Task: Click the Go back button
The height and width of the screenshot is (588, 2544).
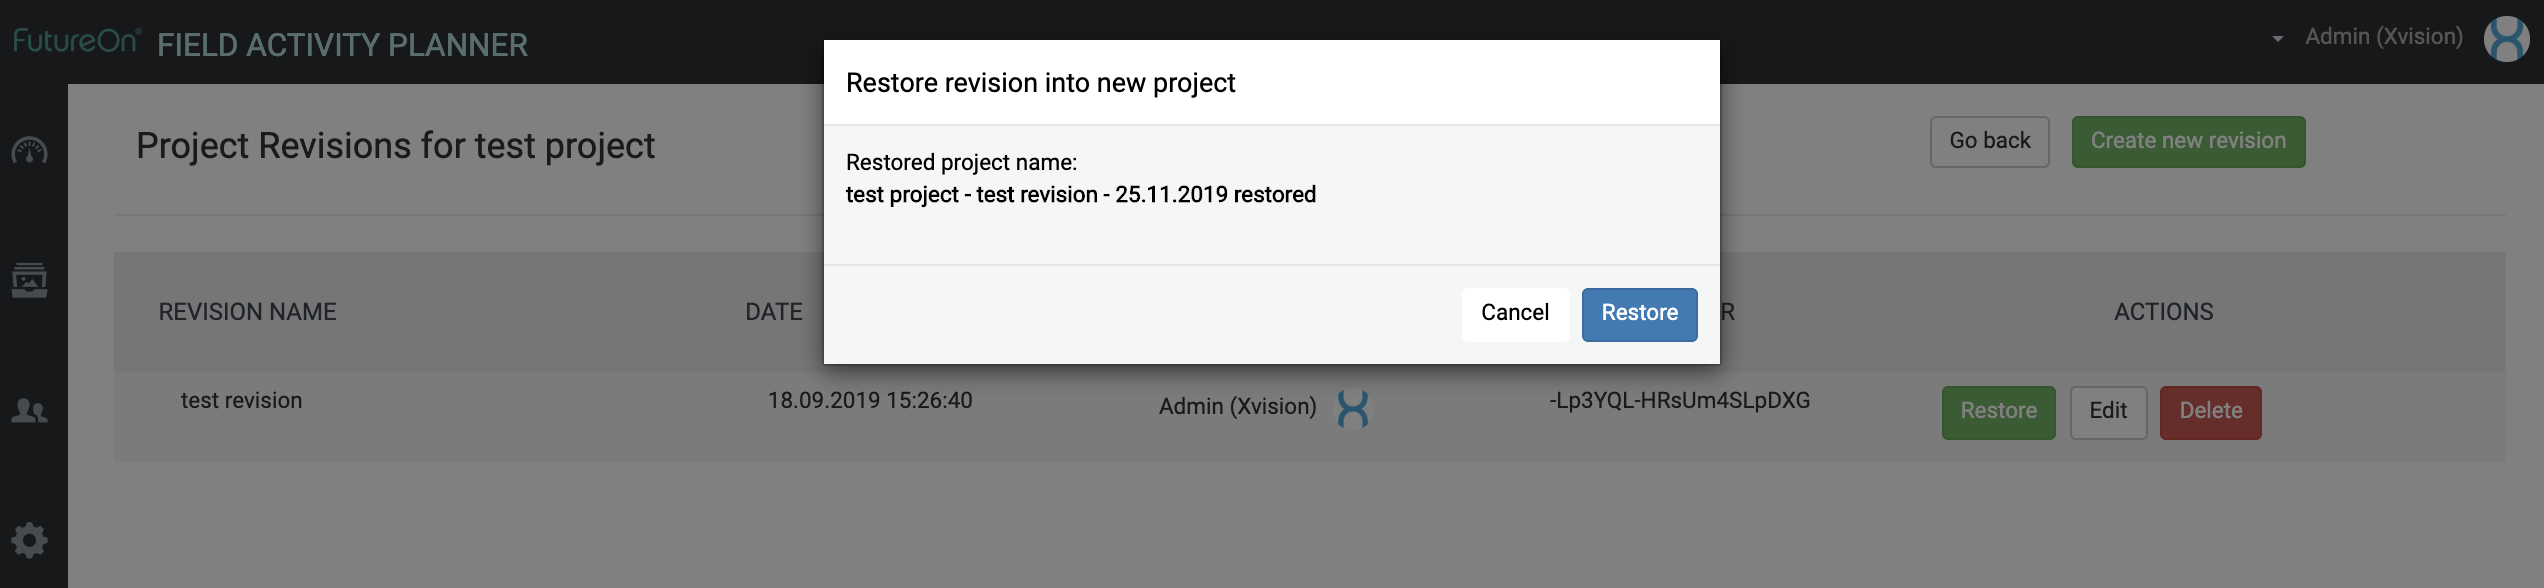Action: [1989, 141]
